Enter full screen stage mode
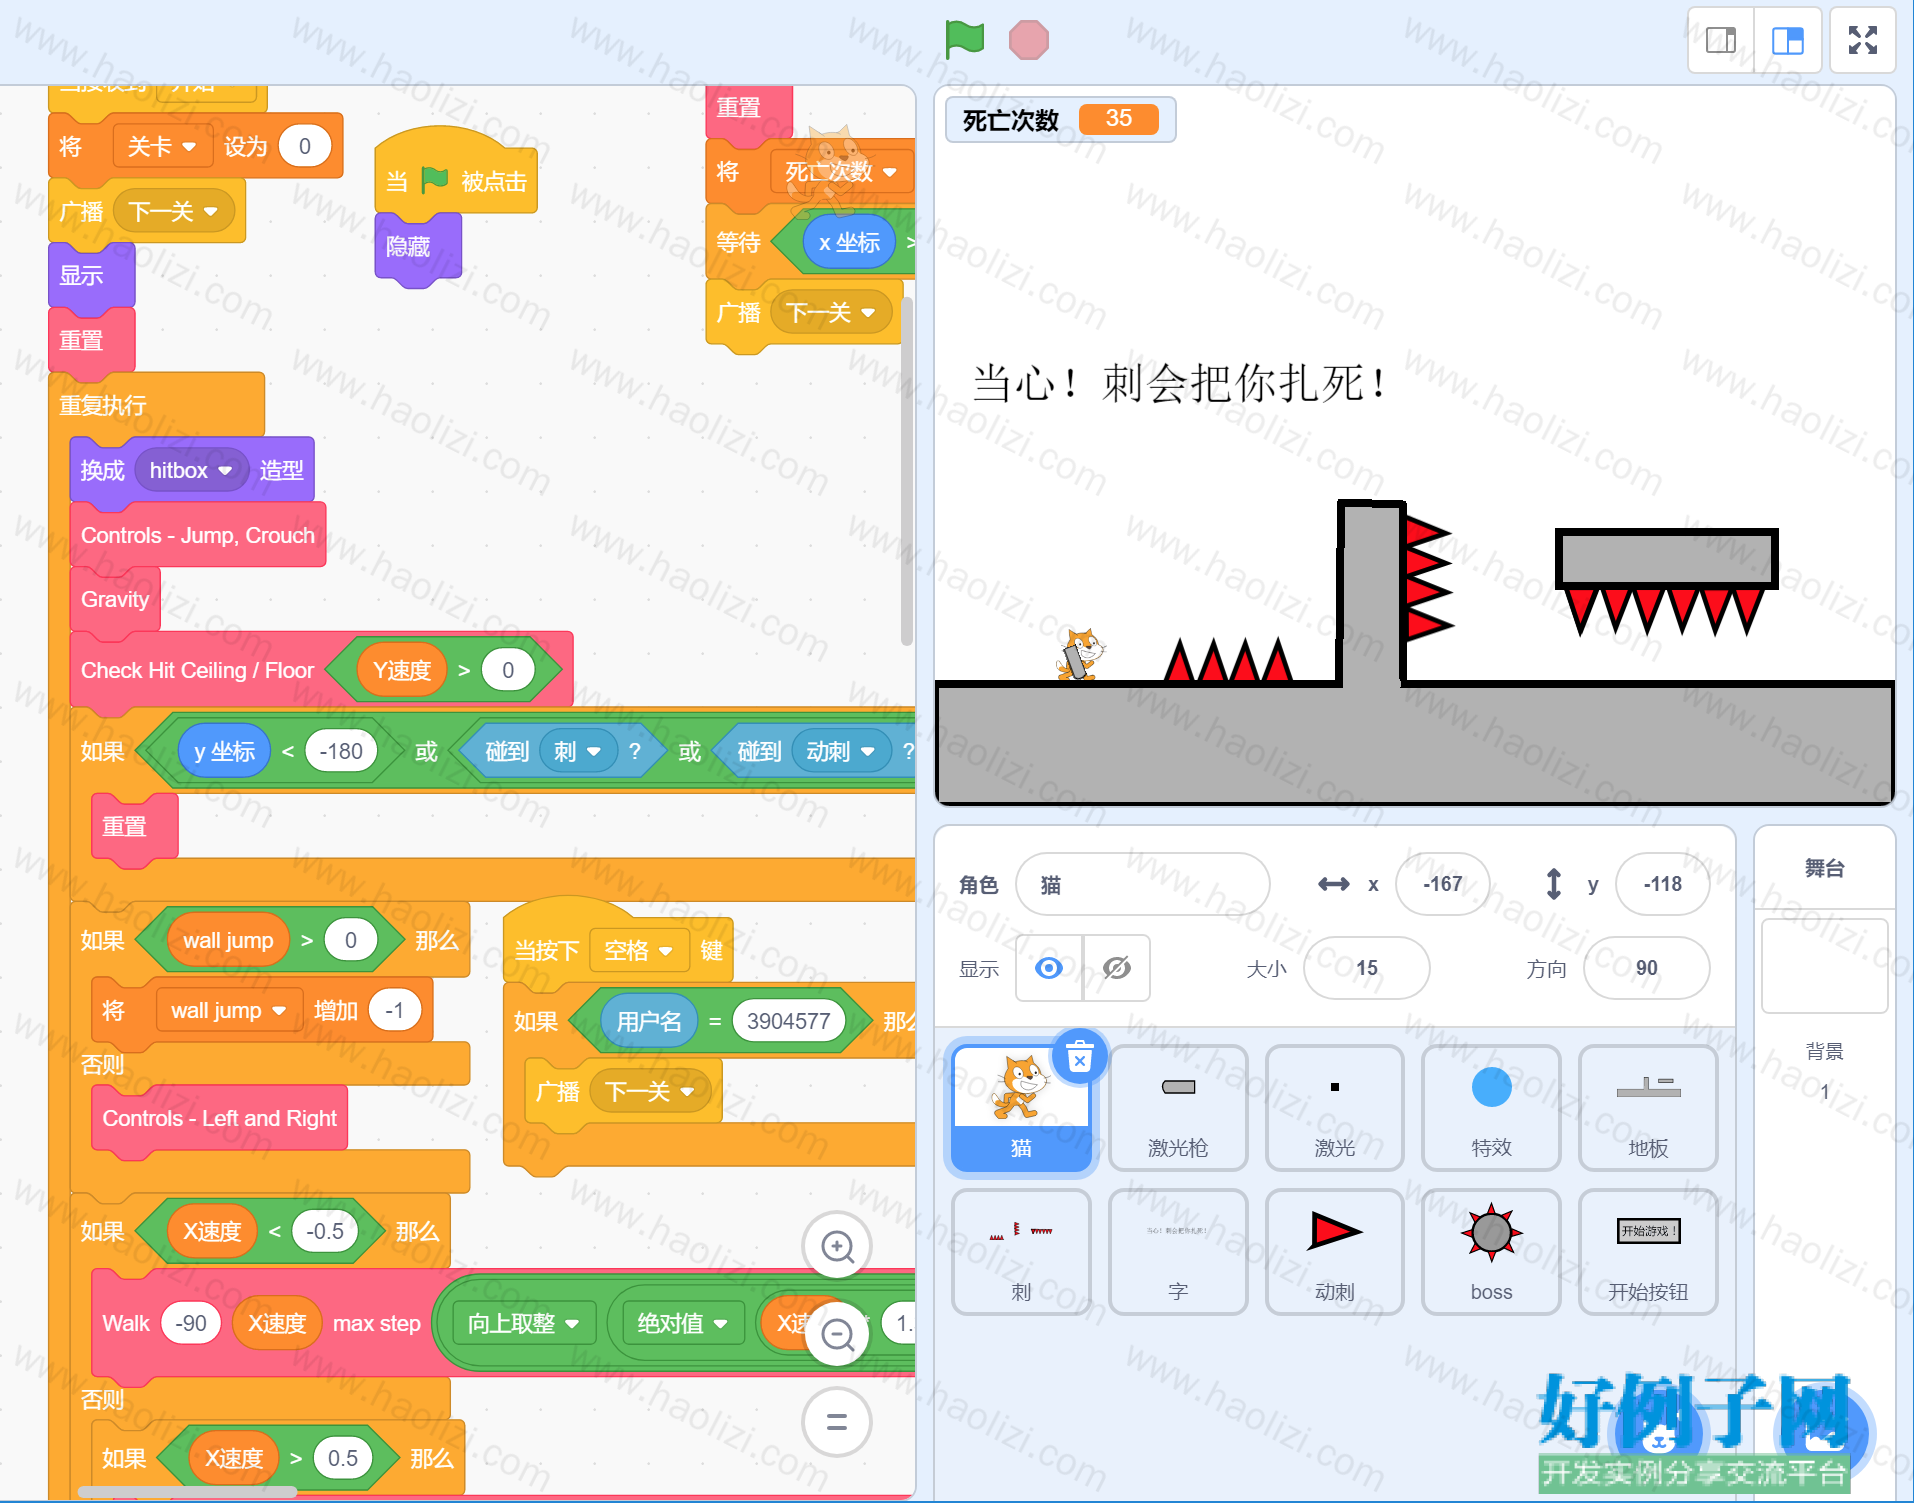1914x1504 pixels. pos(1862,40)
